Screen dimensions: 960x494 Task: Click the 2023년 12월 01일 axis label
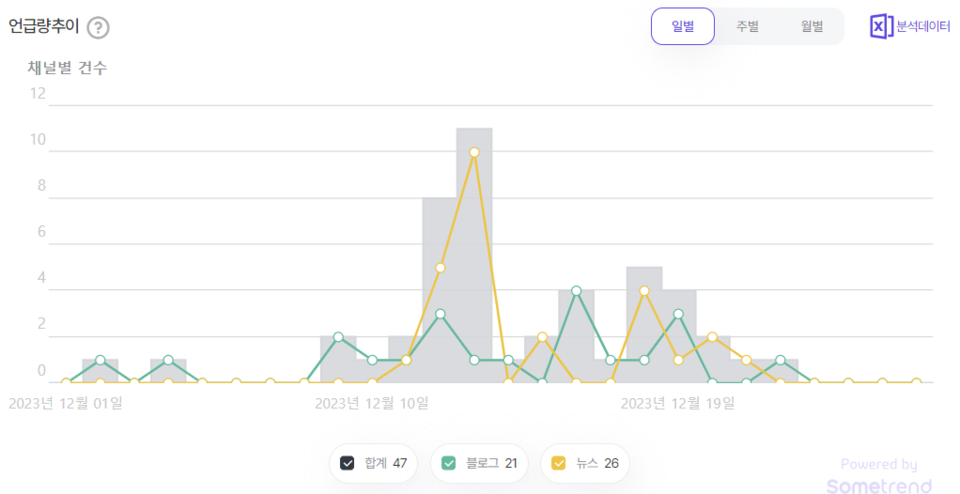click(65, 403)
